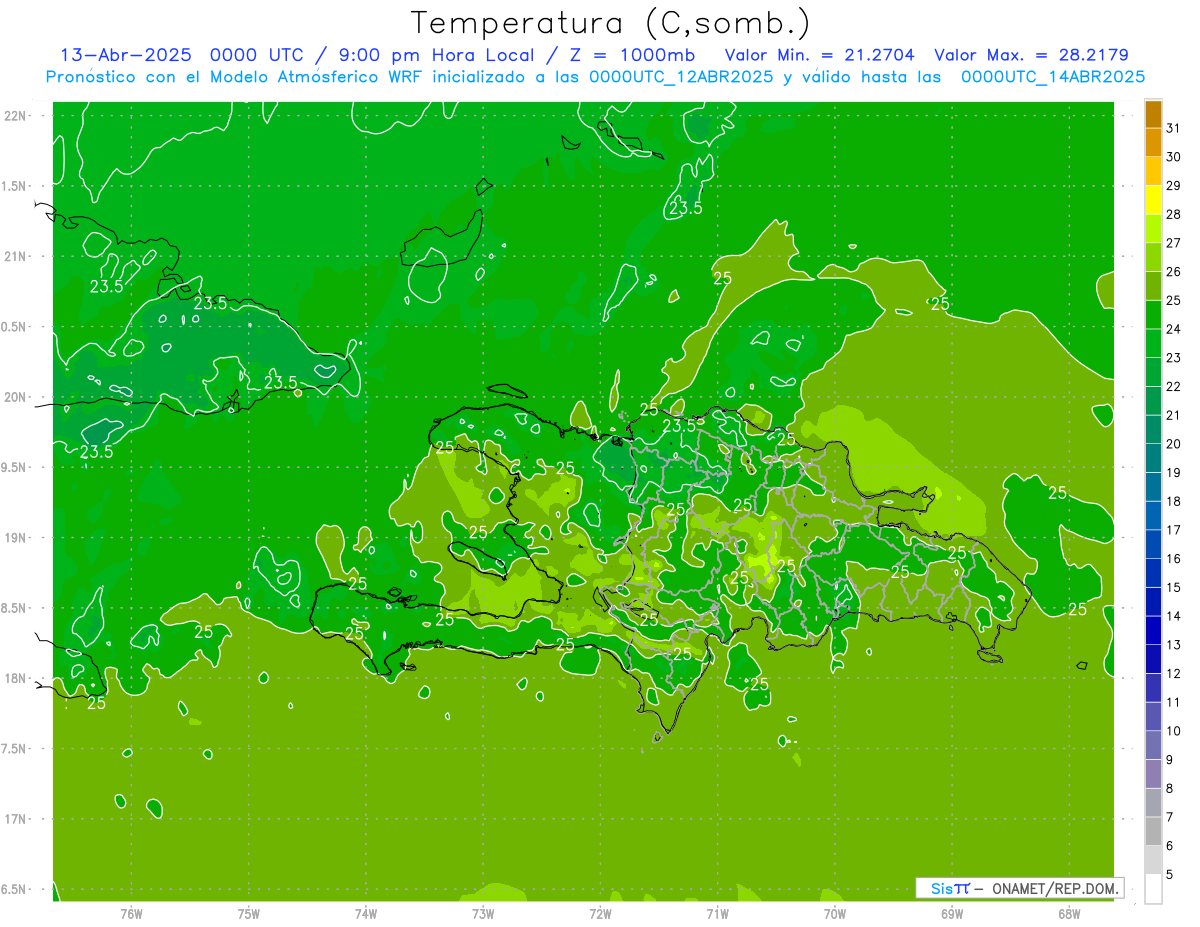Click the "17N" latitude axis label
1200x927 pixels.
(x=17, y=819)
